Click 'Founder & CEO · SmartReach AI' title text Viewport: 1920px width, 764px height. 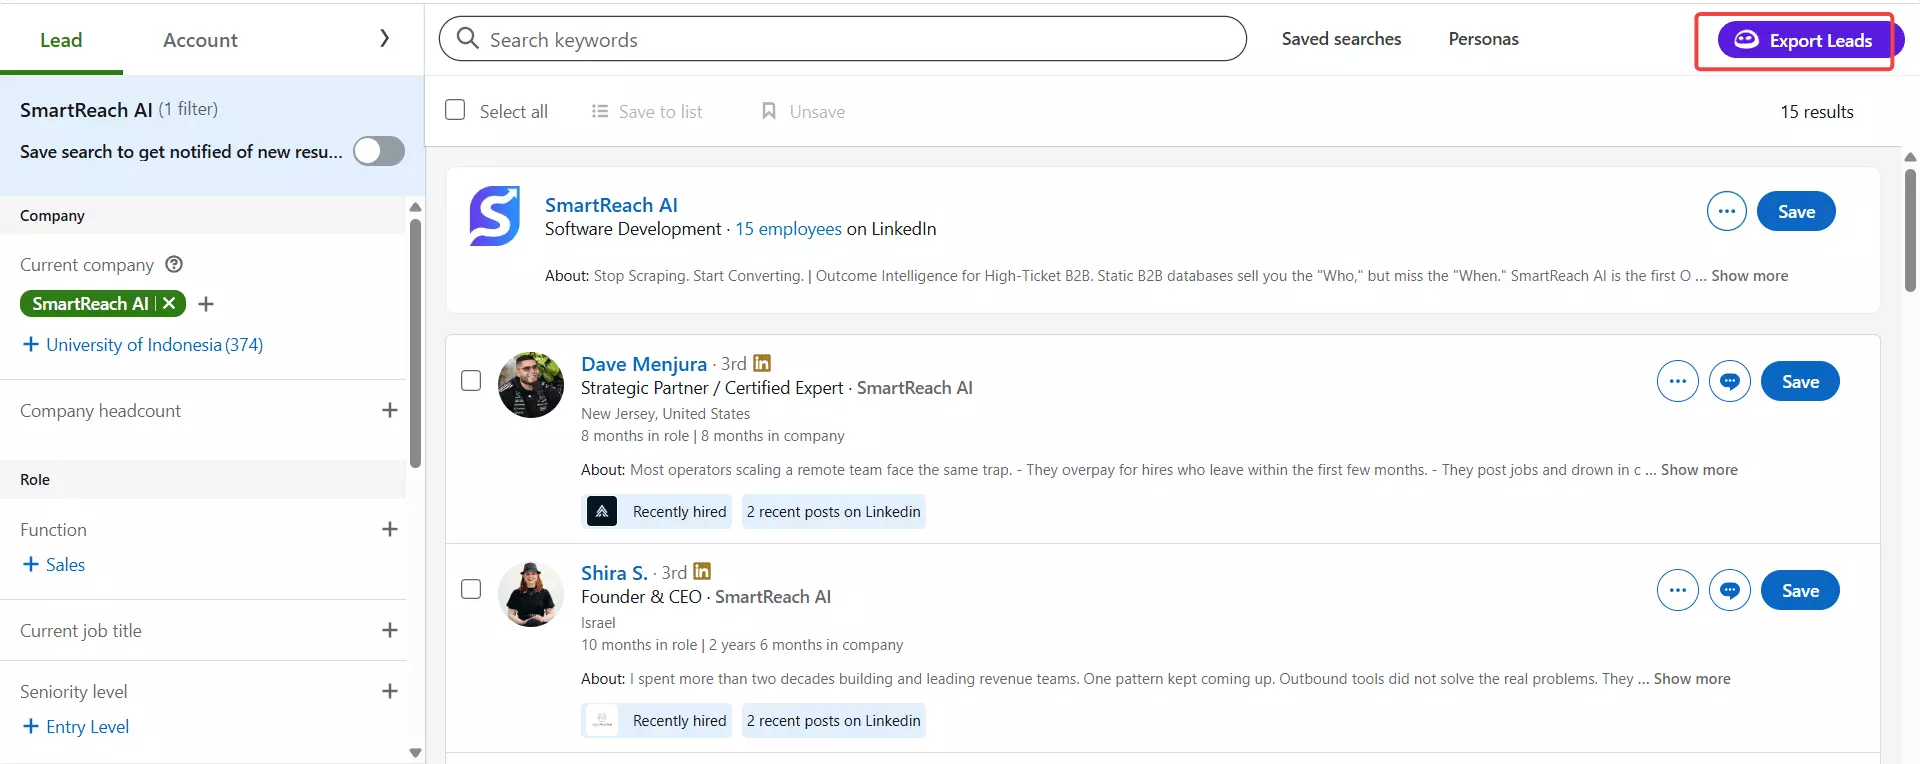click(x=706, y=597)
